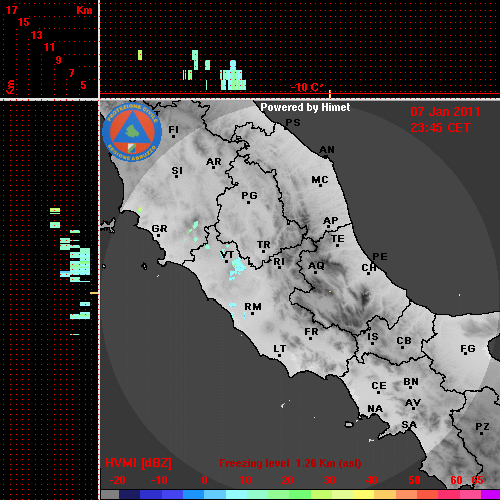Image resolution: width=500 pixels, height=500 pixels.
Task: Select the PG city label on map
Action: [x=249, y=195]
